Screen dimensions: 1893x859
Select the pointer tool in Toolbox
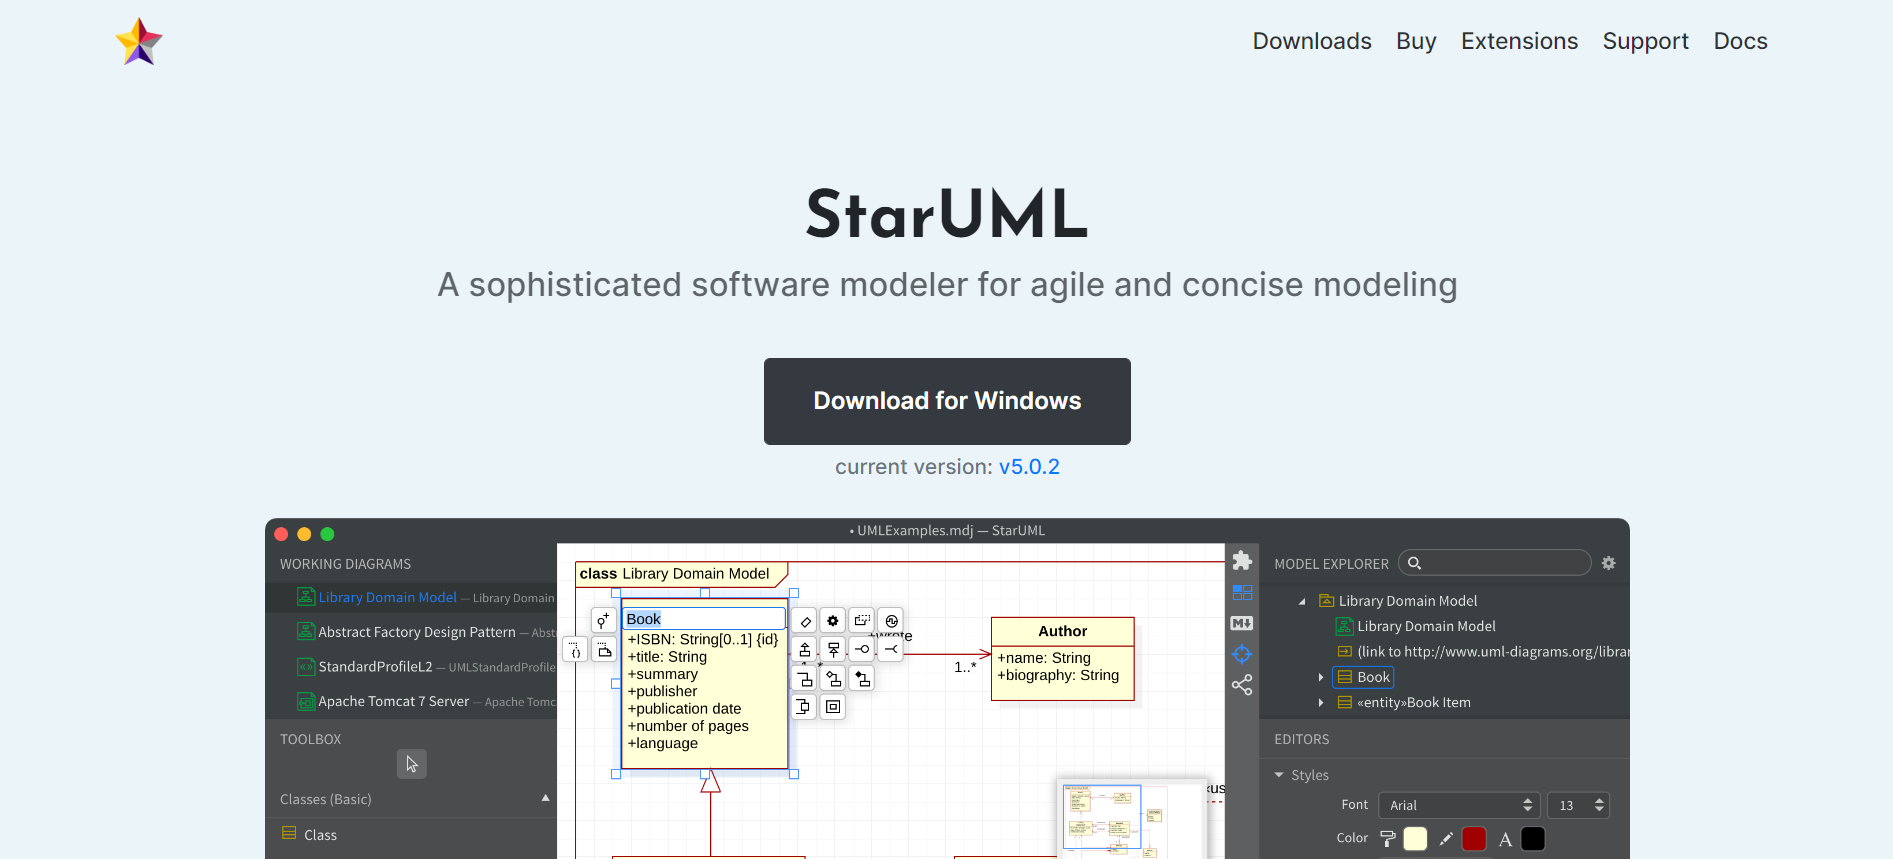tap(411, 764)
